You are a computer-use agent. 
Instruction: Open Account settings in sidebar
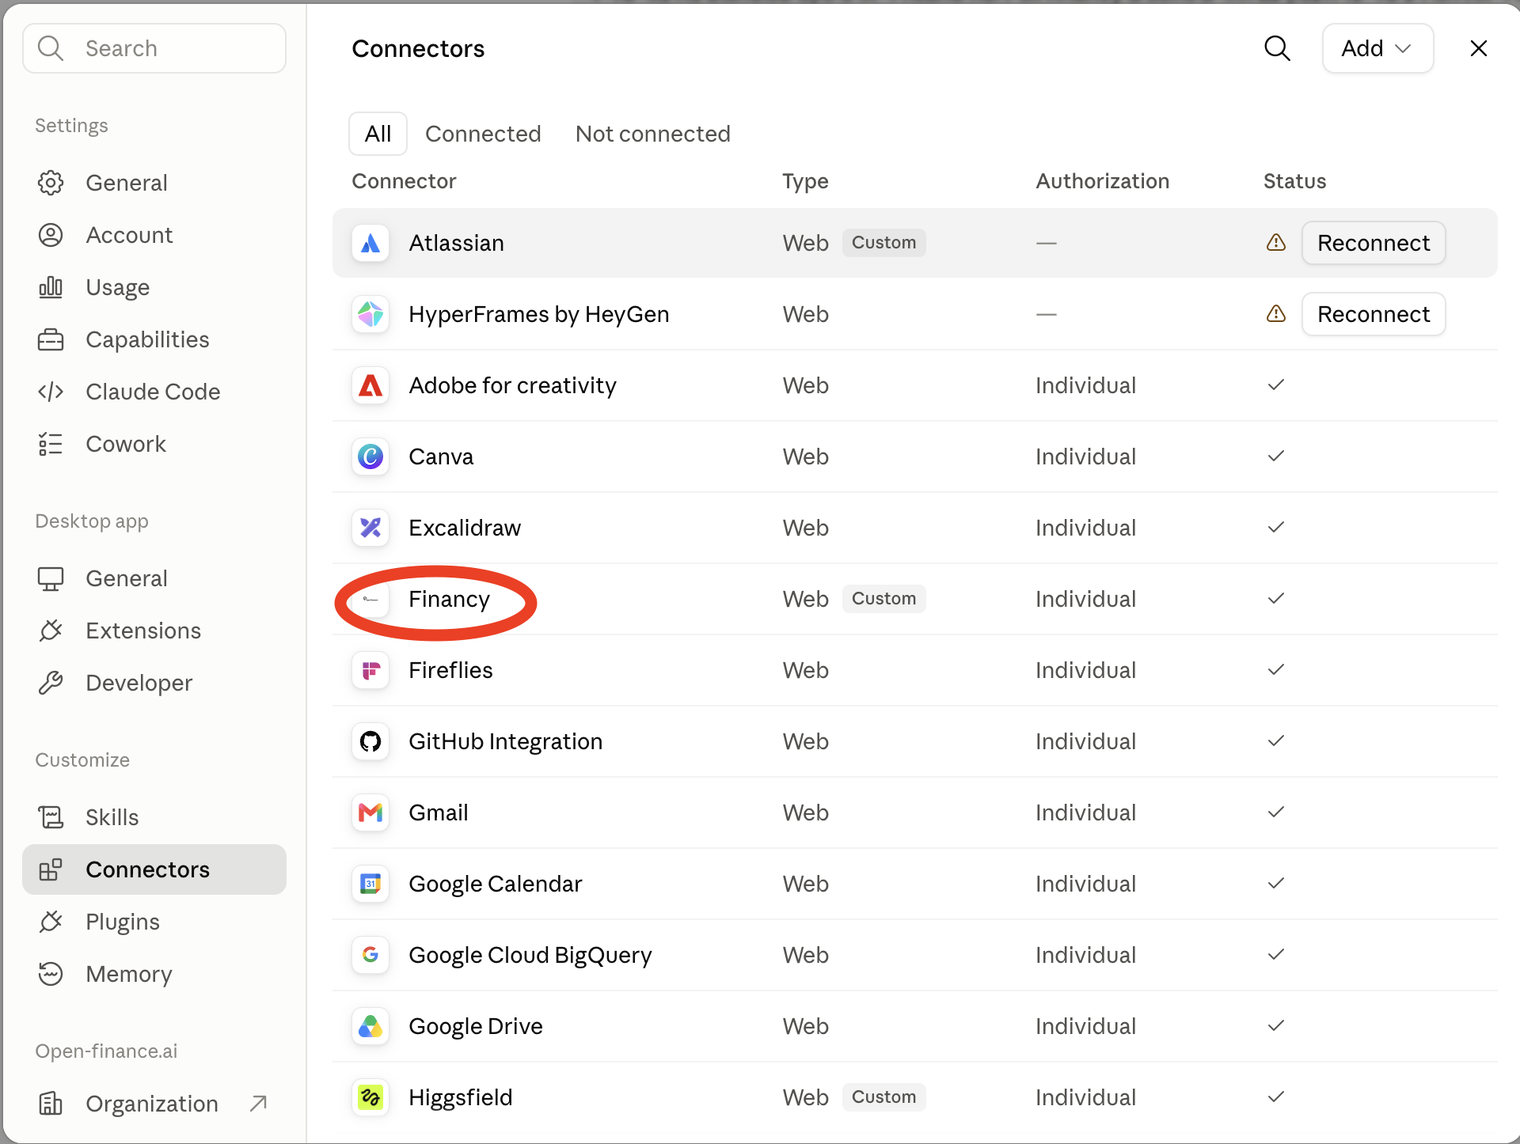pyautogui.click(x=154, y=235)
